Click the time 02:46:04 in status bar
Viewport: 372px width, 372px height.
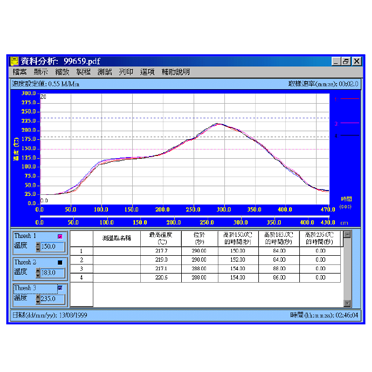(347, 315)
